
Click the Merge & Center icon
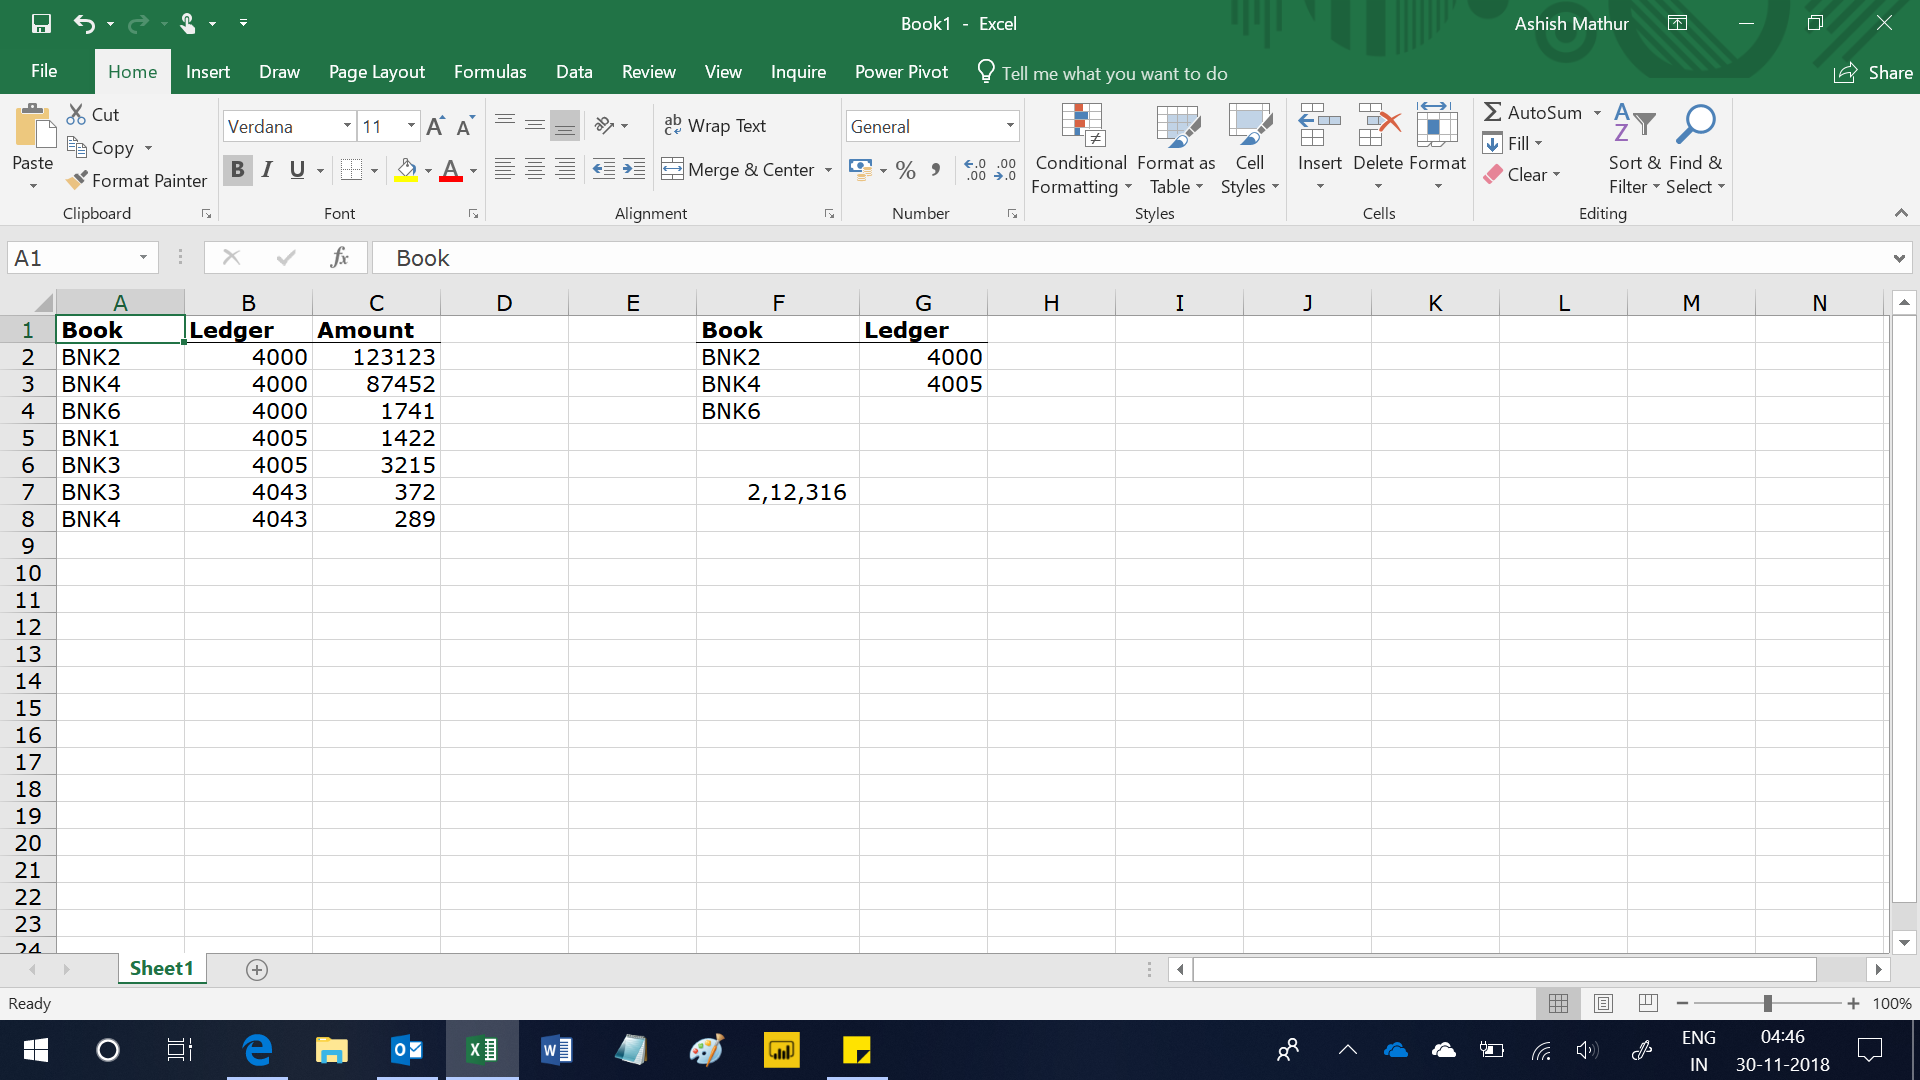point(672,169)
